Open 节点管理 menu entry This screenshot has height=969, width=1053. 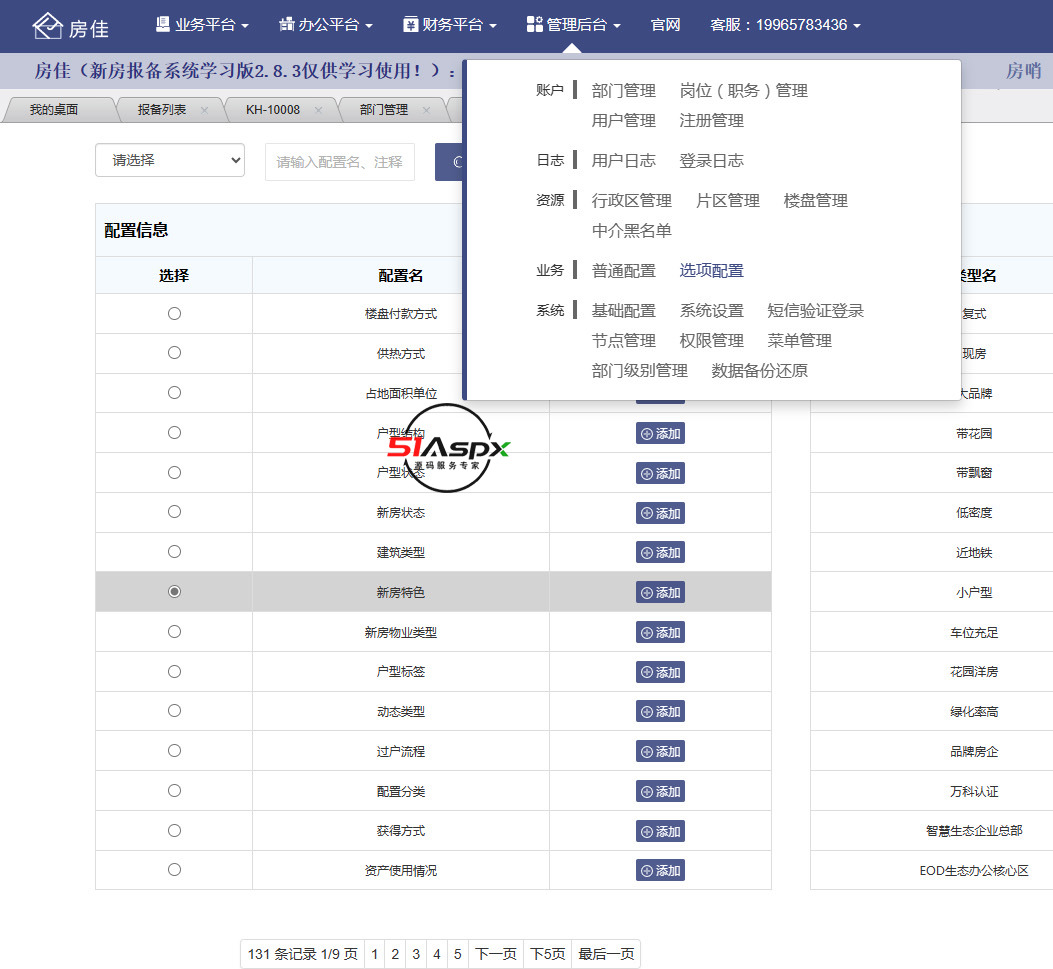[x=623, y=340]
